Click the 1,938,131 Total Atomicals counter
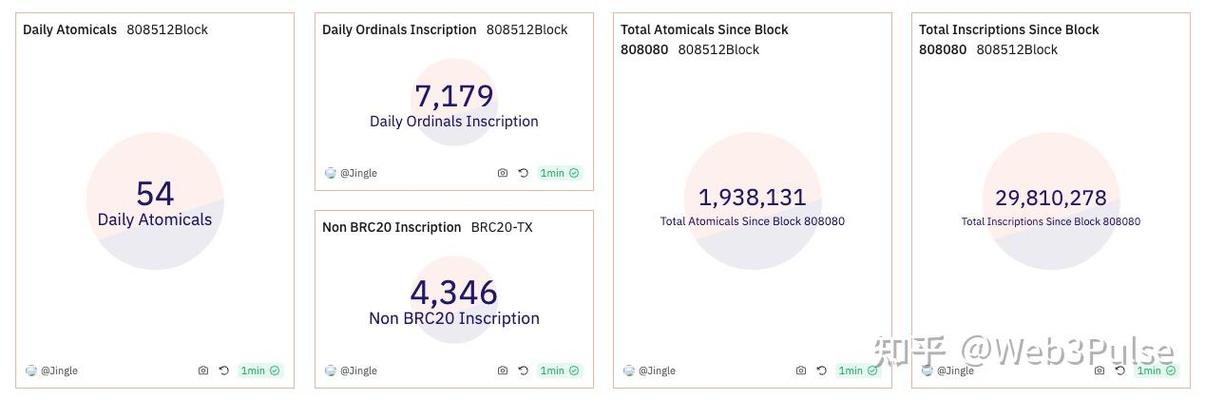Screen dimensions: 1205x399 click(752, 197)
